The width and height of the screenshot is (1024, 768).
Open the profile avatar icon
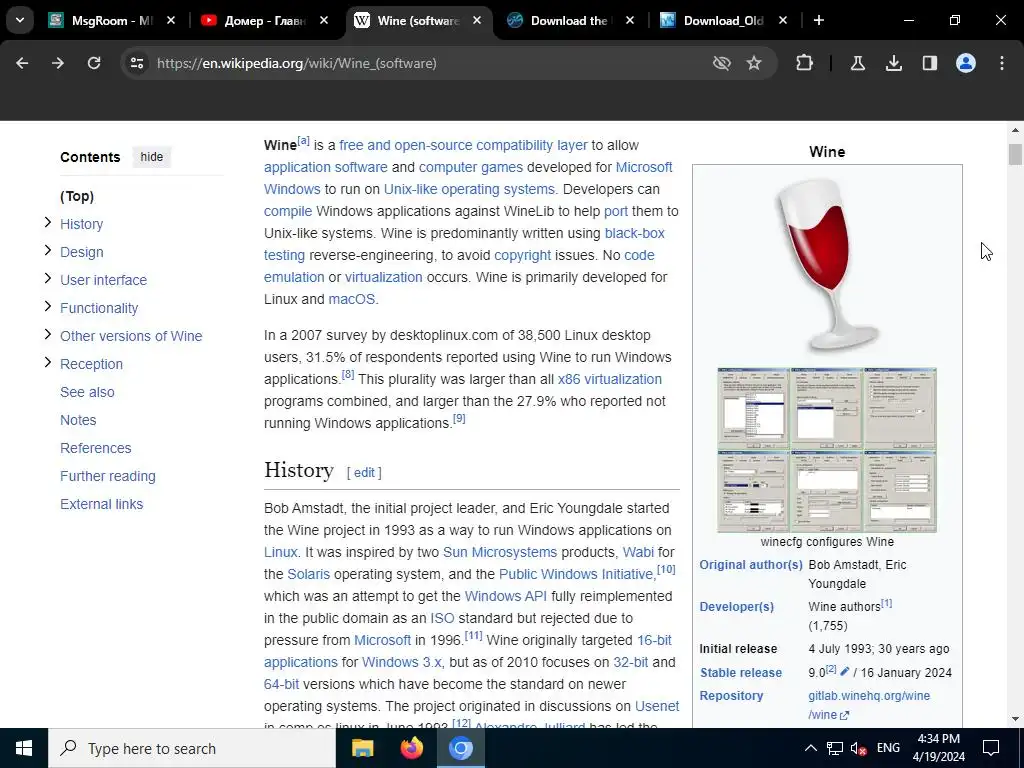pos(966,63)
